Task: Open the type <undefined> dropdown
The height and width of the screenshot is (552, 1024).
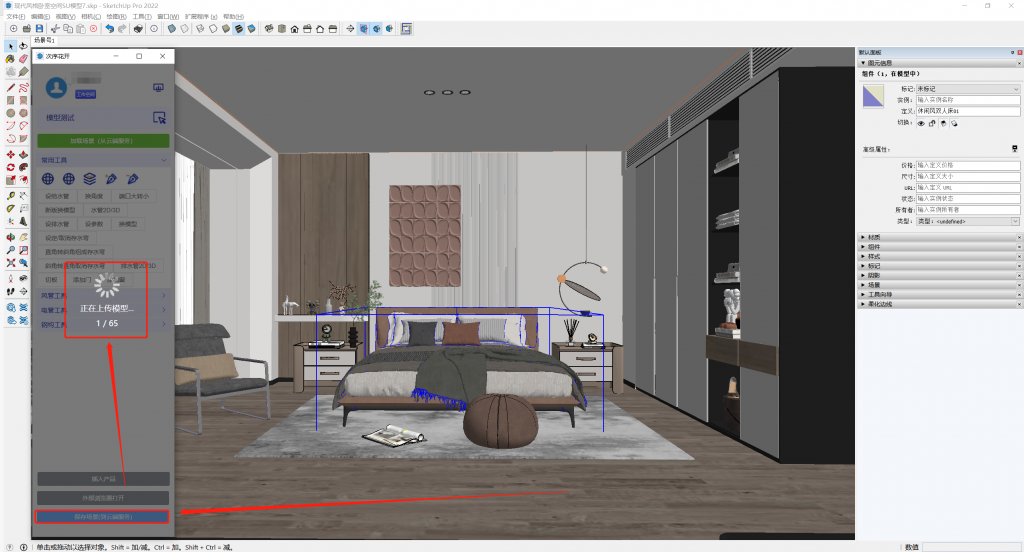Action: coord(968,221)
